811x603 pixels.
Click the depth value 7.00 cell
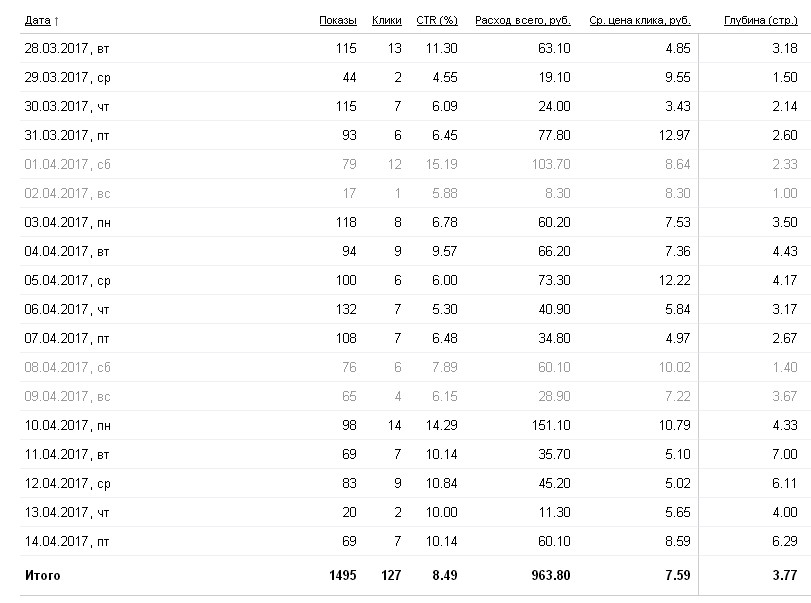[783, 454]
